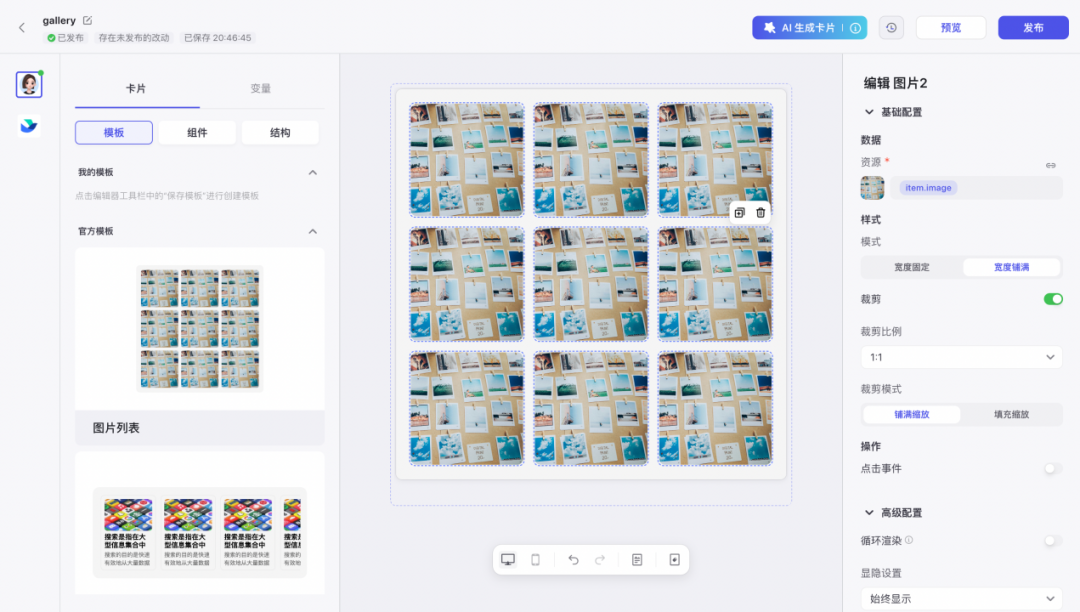Select the 模板 sub-tab
The image size is (1080, 612).
(114, 133)
